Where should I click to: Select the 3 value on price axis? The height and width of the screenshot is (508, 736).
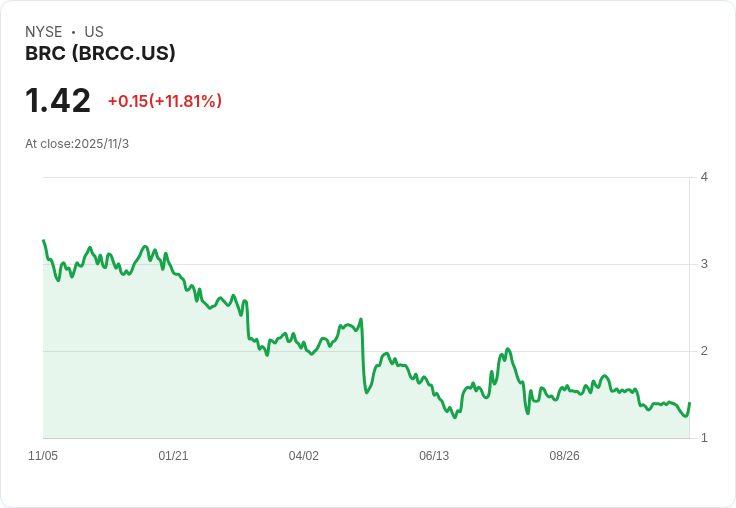coord(704,264)
